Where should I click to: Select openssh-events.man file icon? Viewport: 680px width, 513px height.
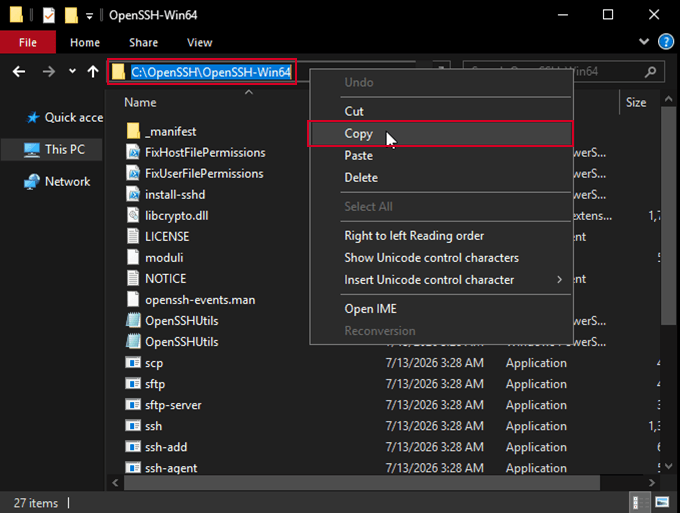tap(133, 300)
